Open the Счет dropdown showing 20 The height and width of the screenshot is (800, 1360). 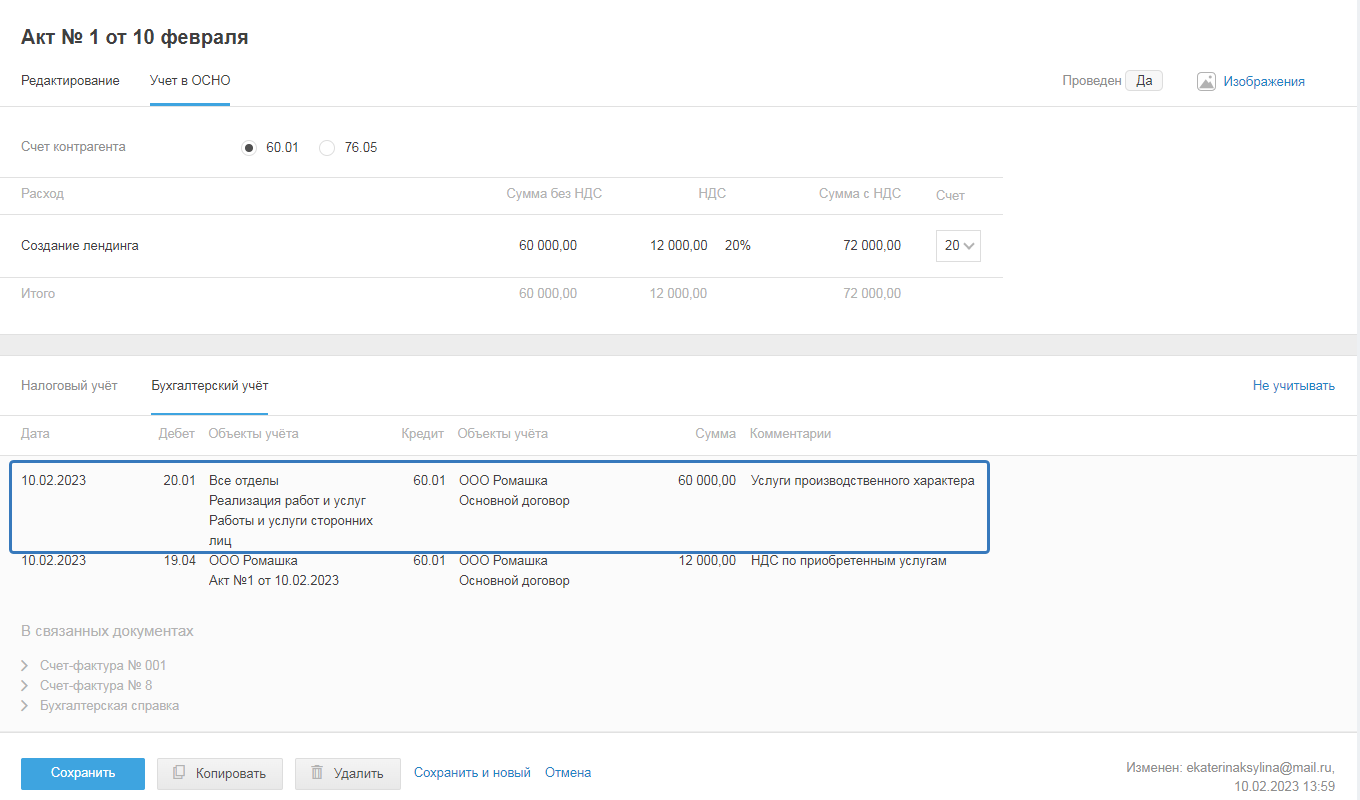pos(958,246)
